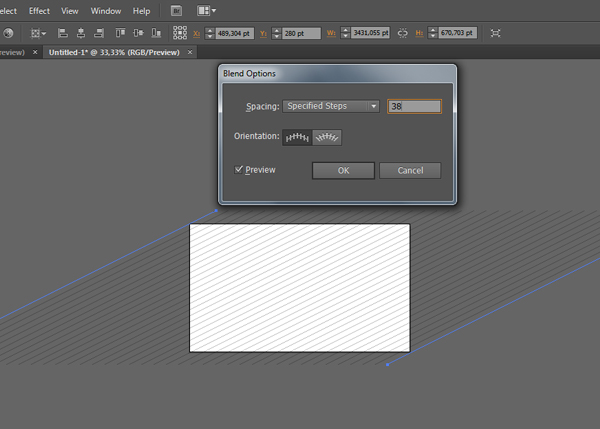Click vertical align center icon
Screen dimensions: 600x429
pyautogui.click(x=135, y=33)
